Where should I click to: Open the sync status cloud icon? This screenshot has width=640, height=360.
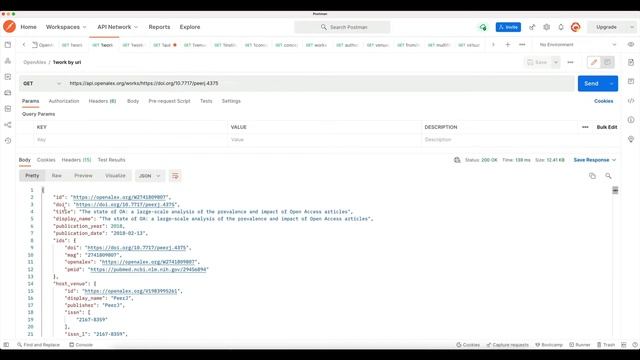(x=483, y=27)
